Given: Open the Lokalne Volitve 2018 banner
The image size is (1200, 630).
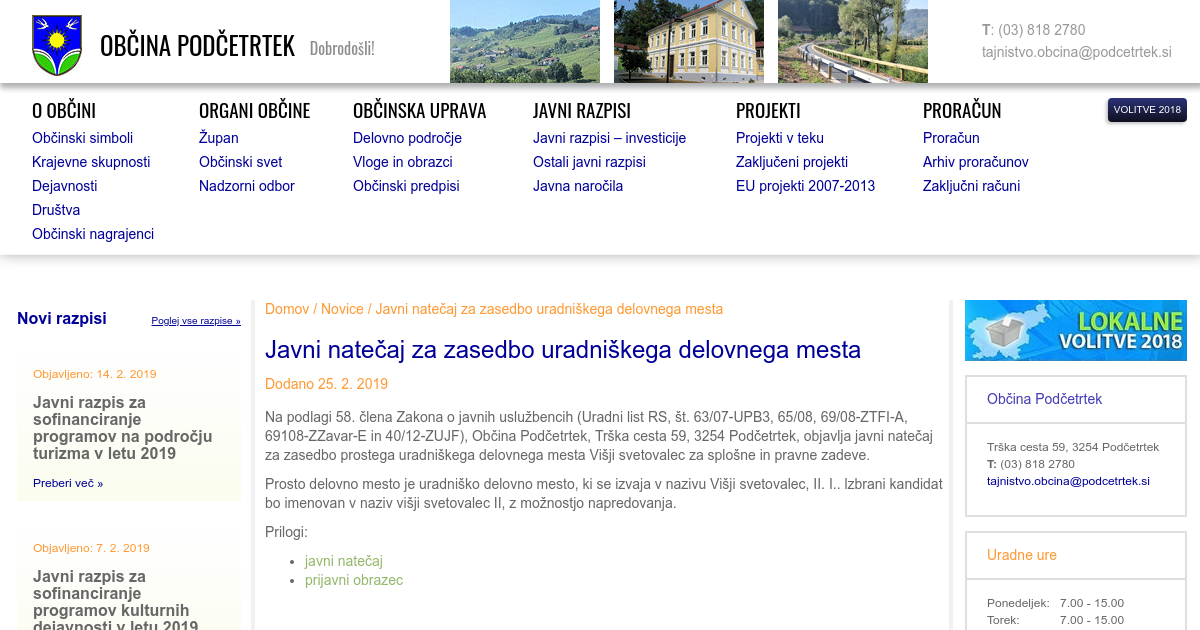Looking at the screenshot, I should tap(1075, 331).
